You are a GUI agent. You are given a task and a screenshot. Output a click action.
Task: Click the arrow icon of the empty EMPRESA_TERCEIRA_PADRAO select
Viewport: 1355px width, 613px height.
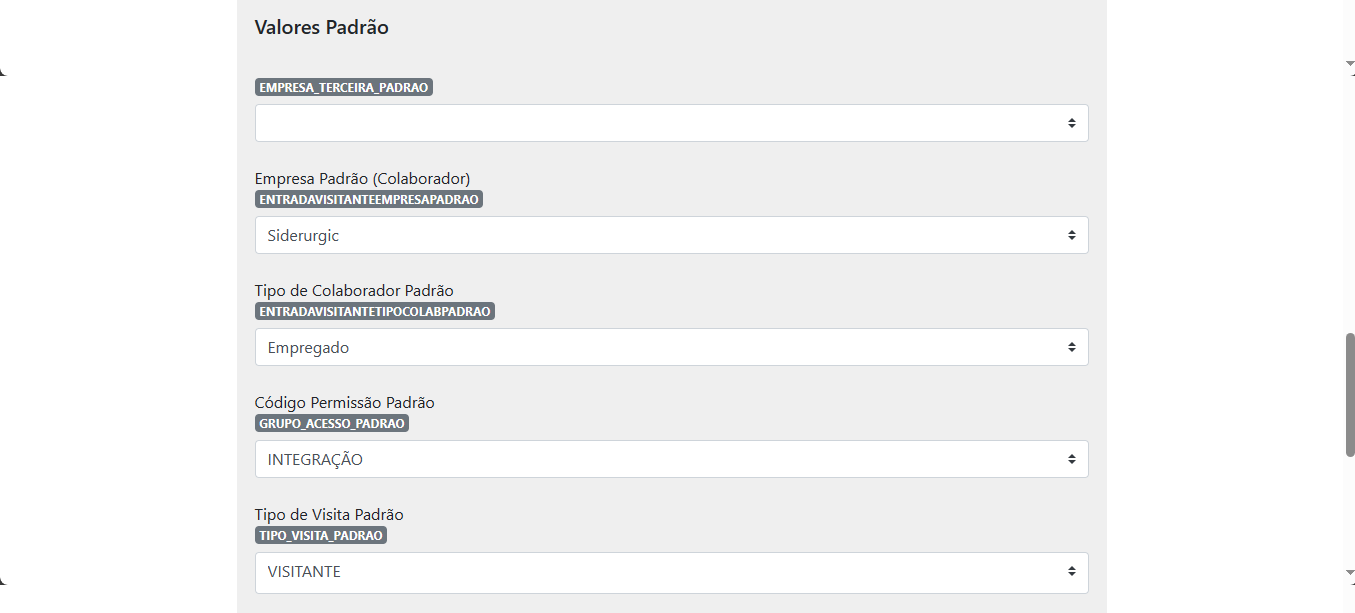(1071, 123)
